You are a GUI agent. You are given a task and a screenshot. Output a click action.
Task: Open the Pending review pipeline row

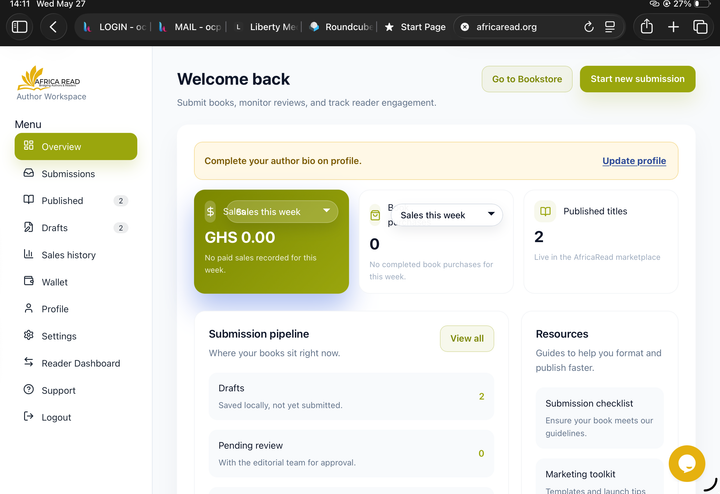coord(351,454)
